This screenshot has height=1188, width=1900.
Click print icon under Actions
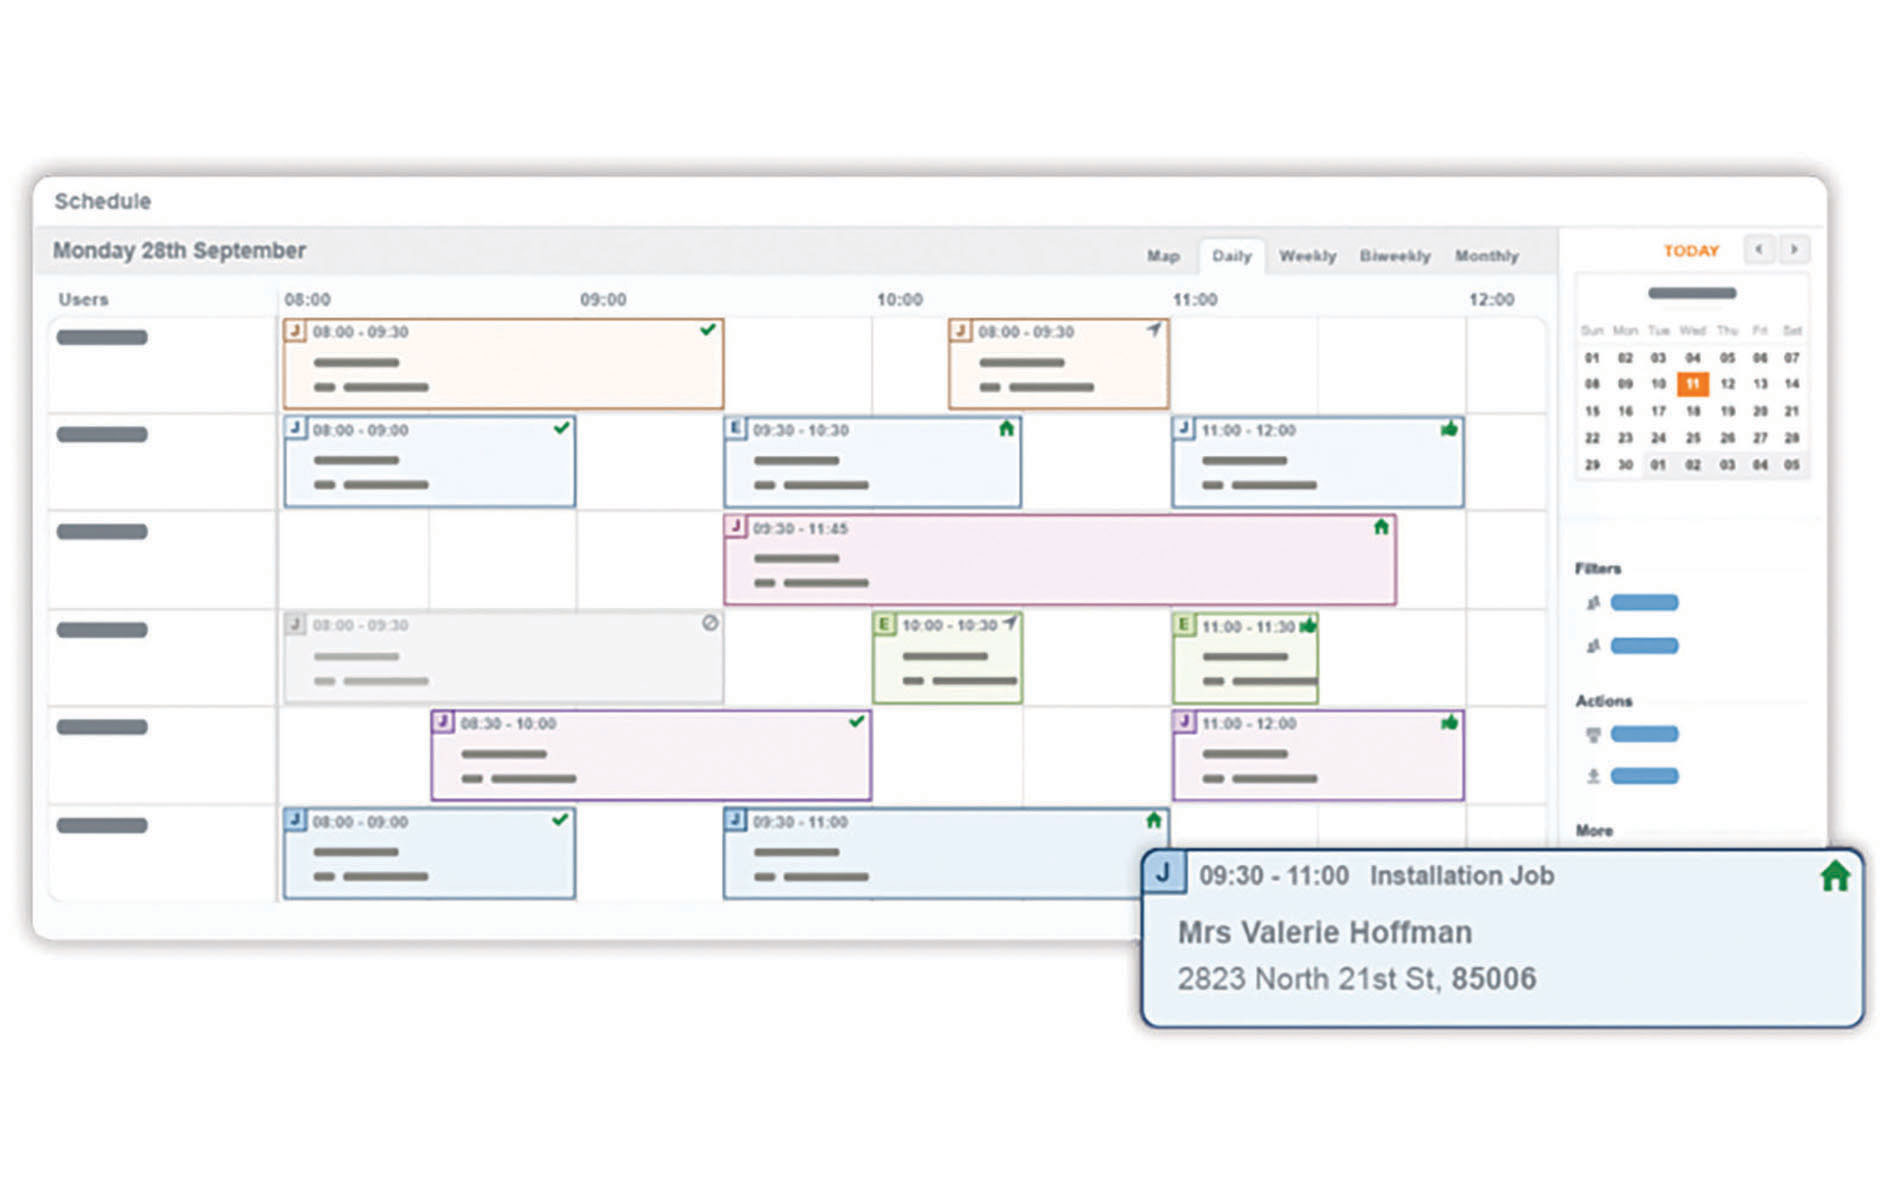coord(1593,735)
